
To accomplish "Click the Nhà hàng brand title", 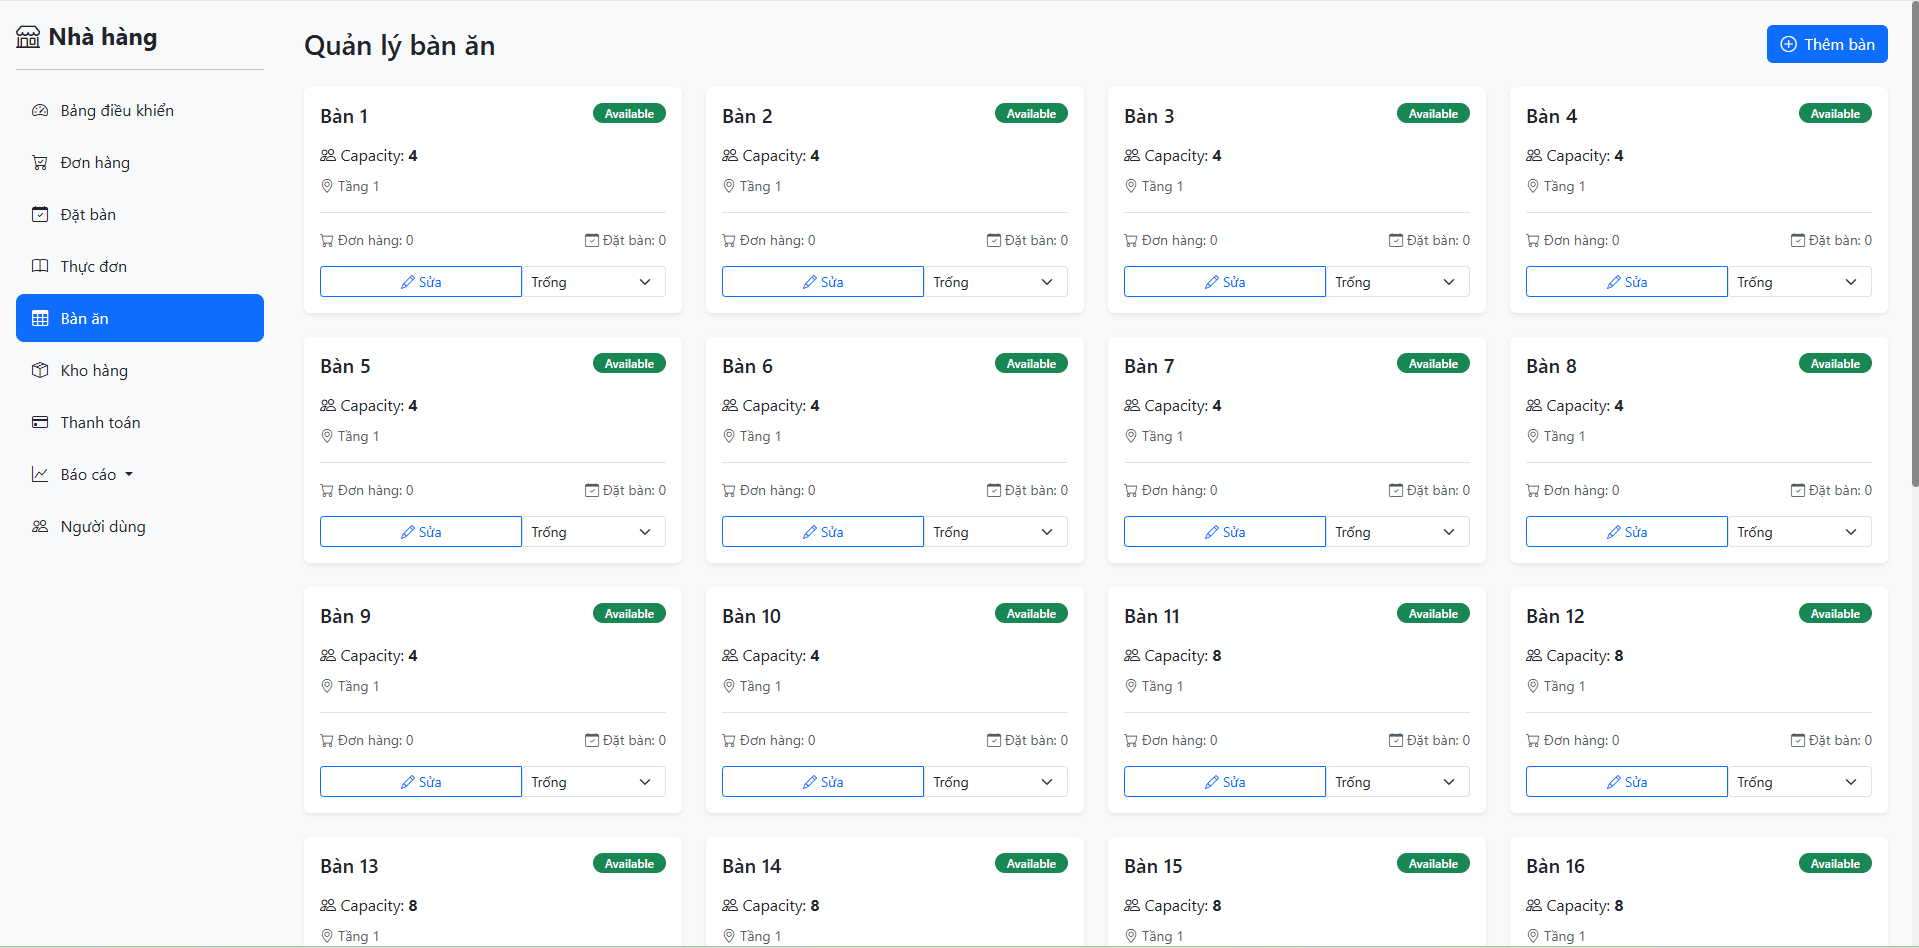I will 103,37.
